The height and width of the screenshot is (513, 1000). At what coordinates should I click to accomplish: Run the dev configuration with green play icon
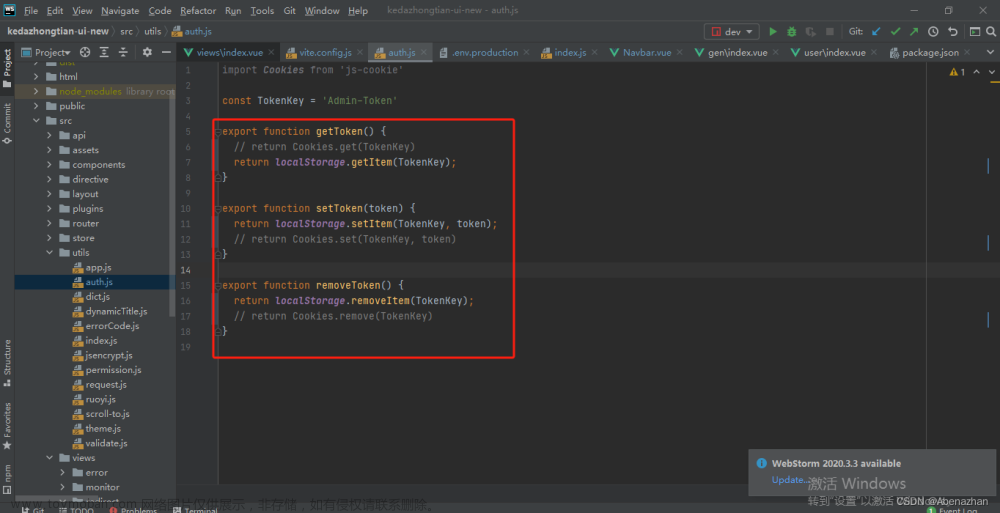[x=773, y=31]
